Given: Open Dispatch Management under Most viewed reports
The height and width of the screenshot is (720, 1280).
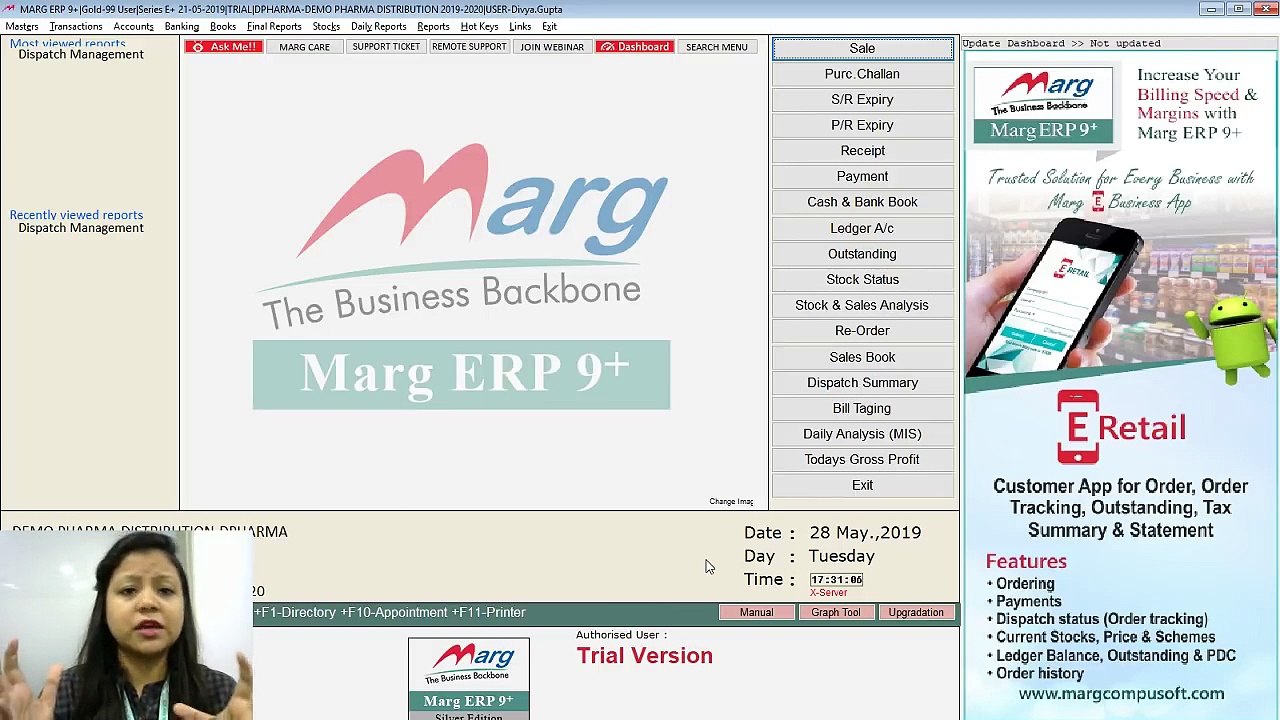Looking at the screenshot, I should (x=81, y=54).
